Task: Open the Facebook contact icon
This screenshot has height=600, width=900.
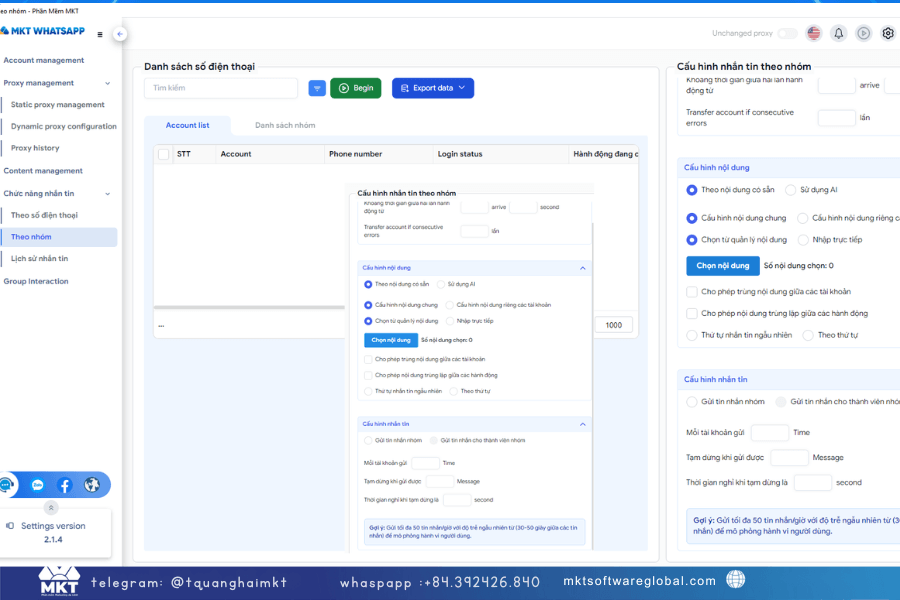Action: click(x=65, y=485)
